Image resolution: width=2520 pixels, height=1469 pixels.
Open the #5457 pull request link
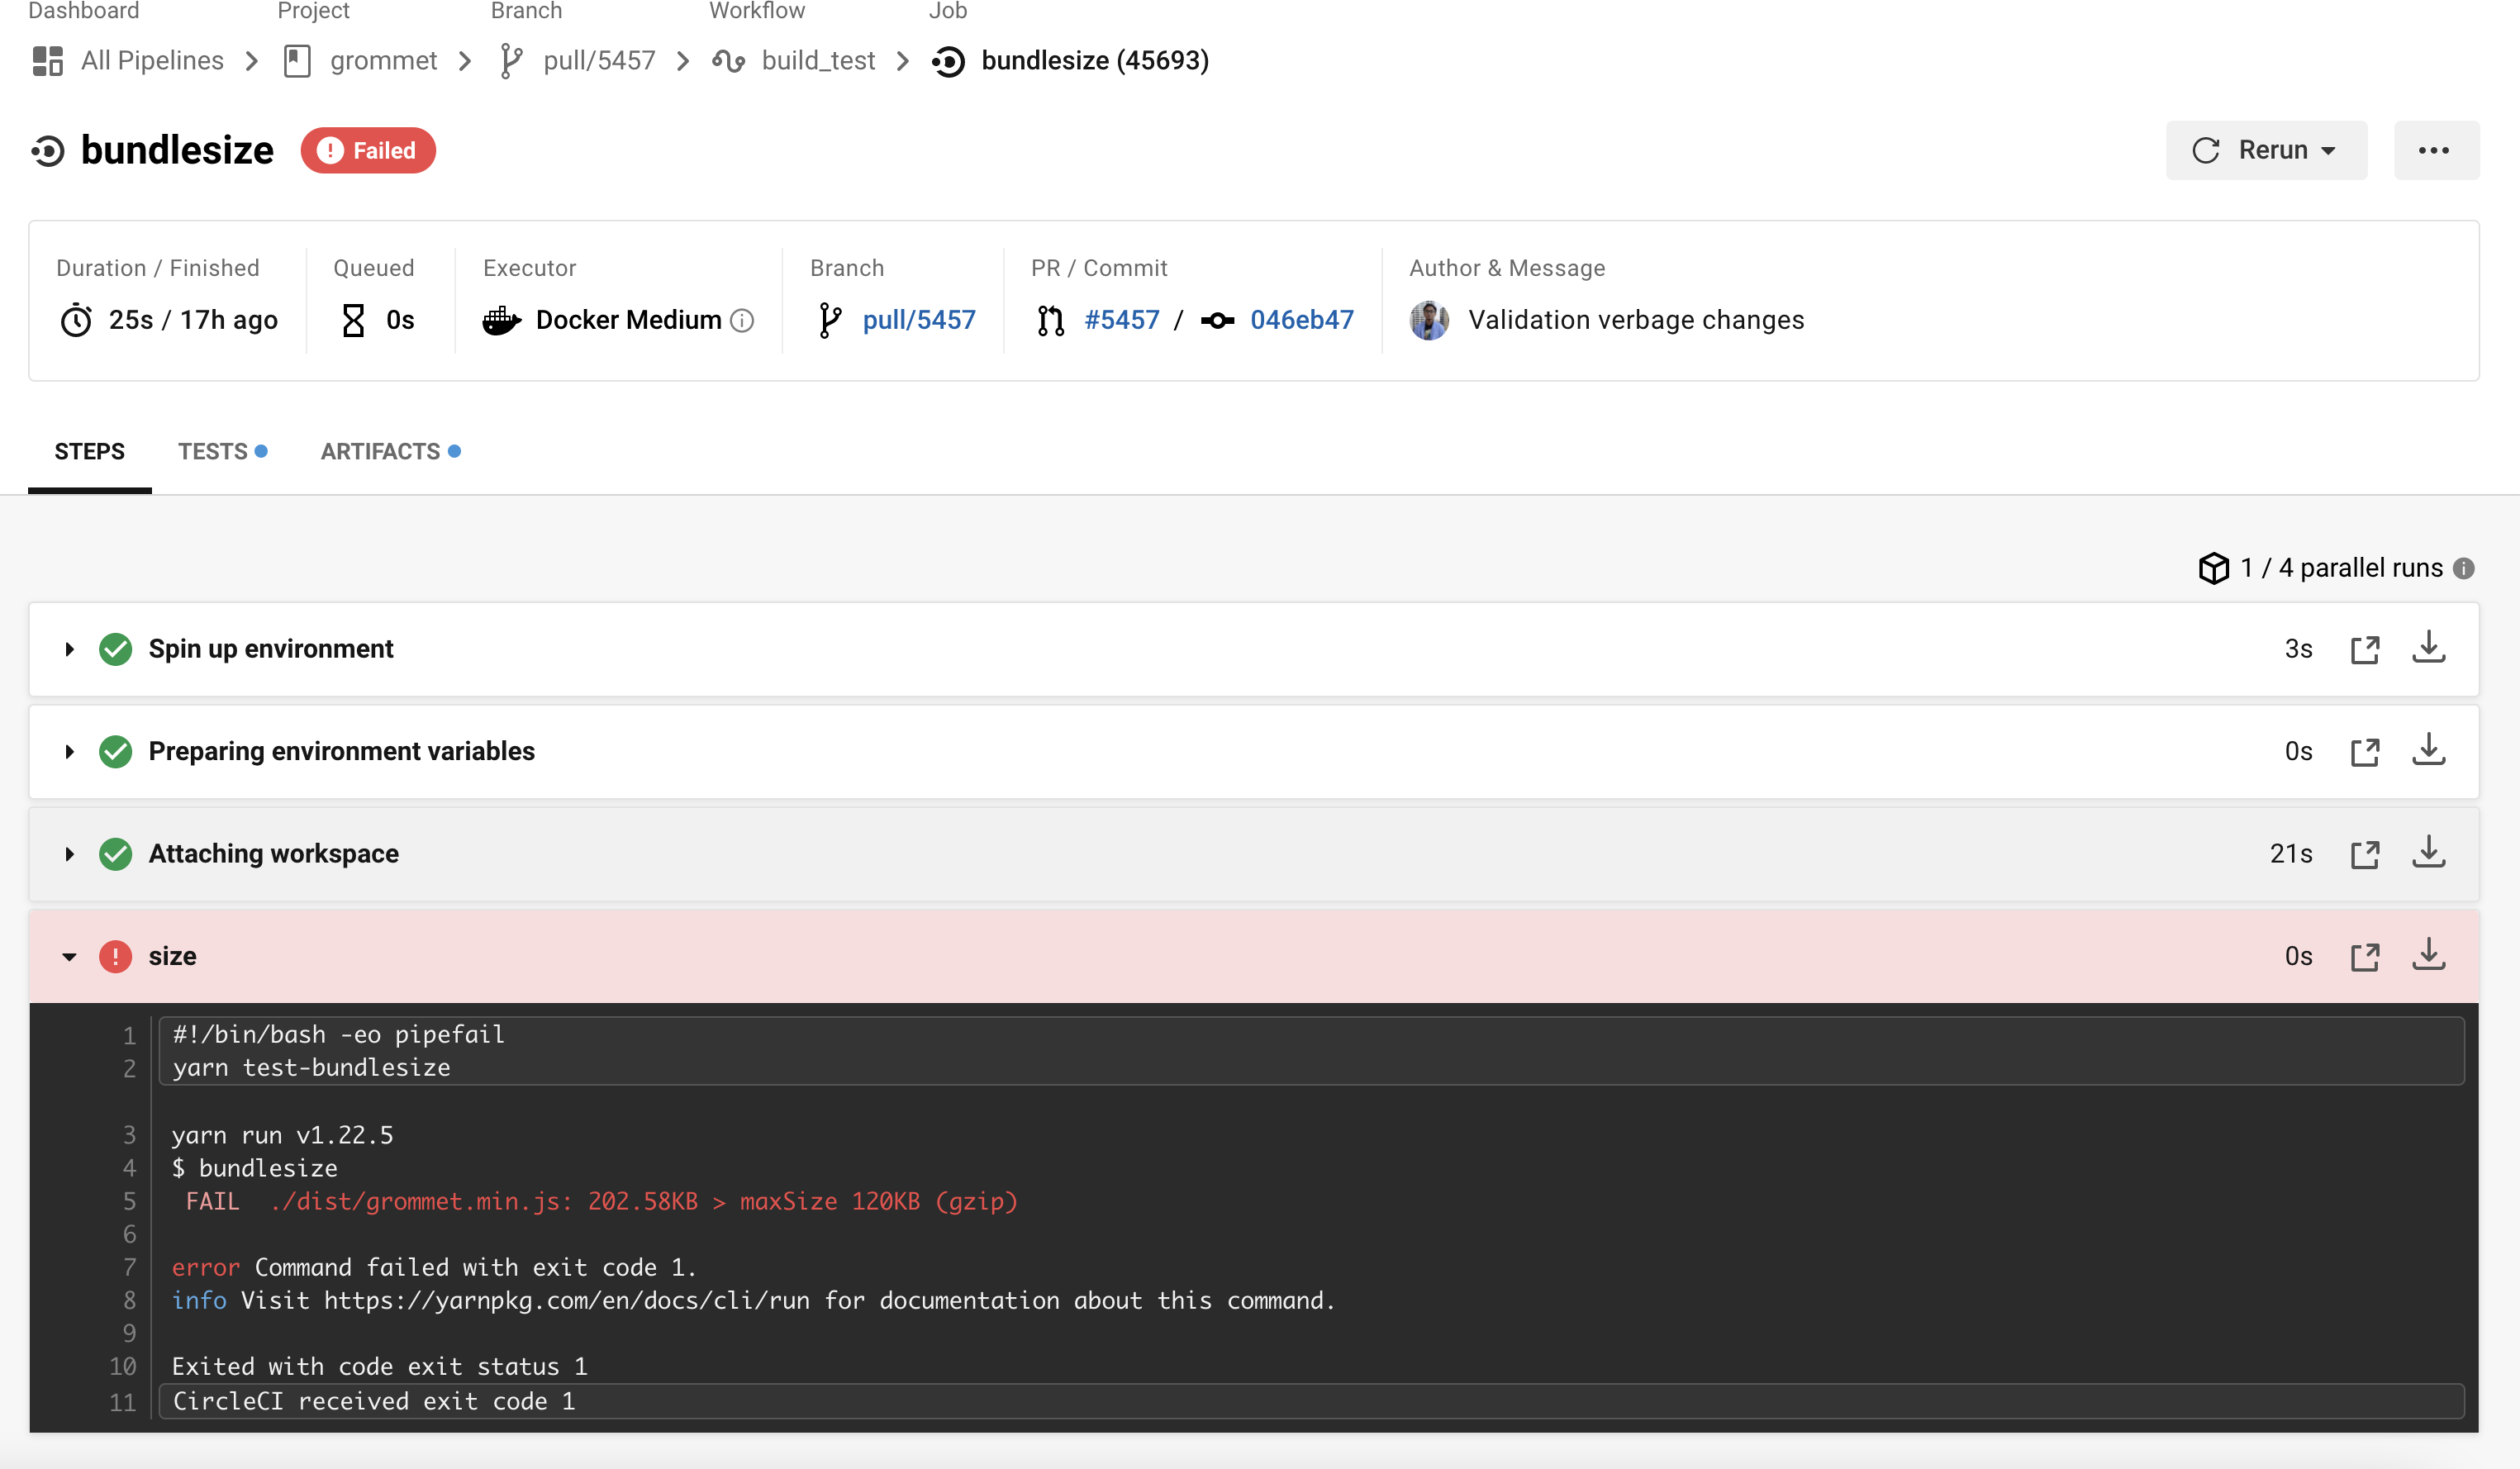(1122, 320)
